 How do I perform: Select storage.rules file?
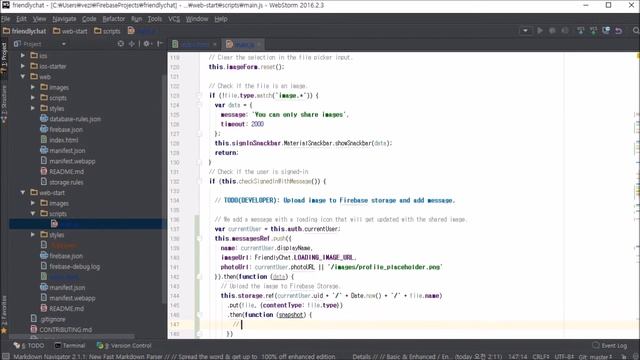(66, 182)
